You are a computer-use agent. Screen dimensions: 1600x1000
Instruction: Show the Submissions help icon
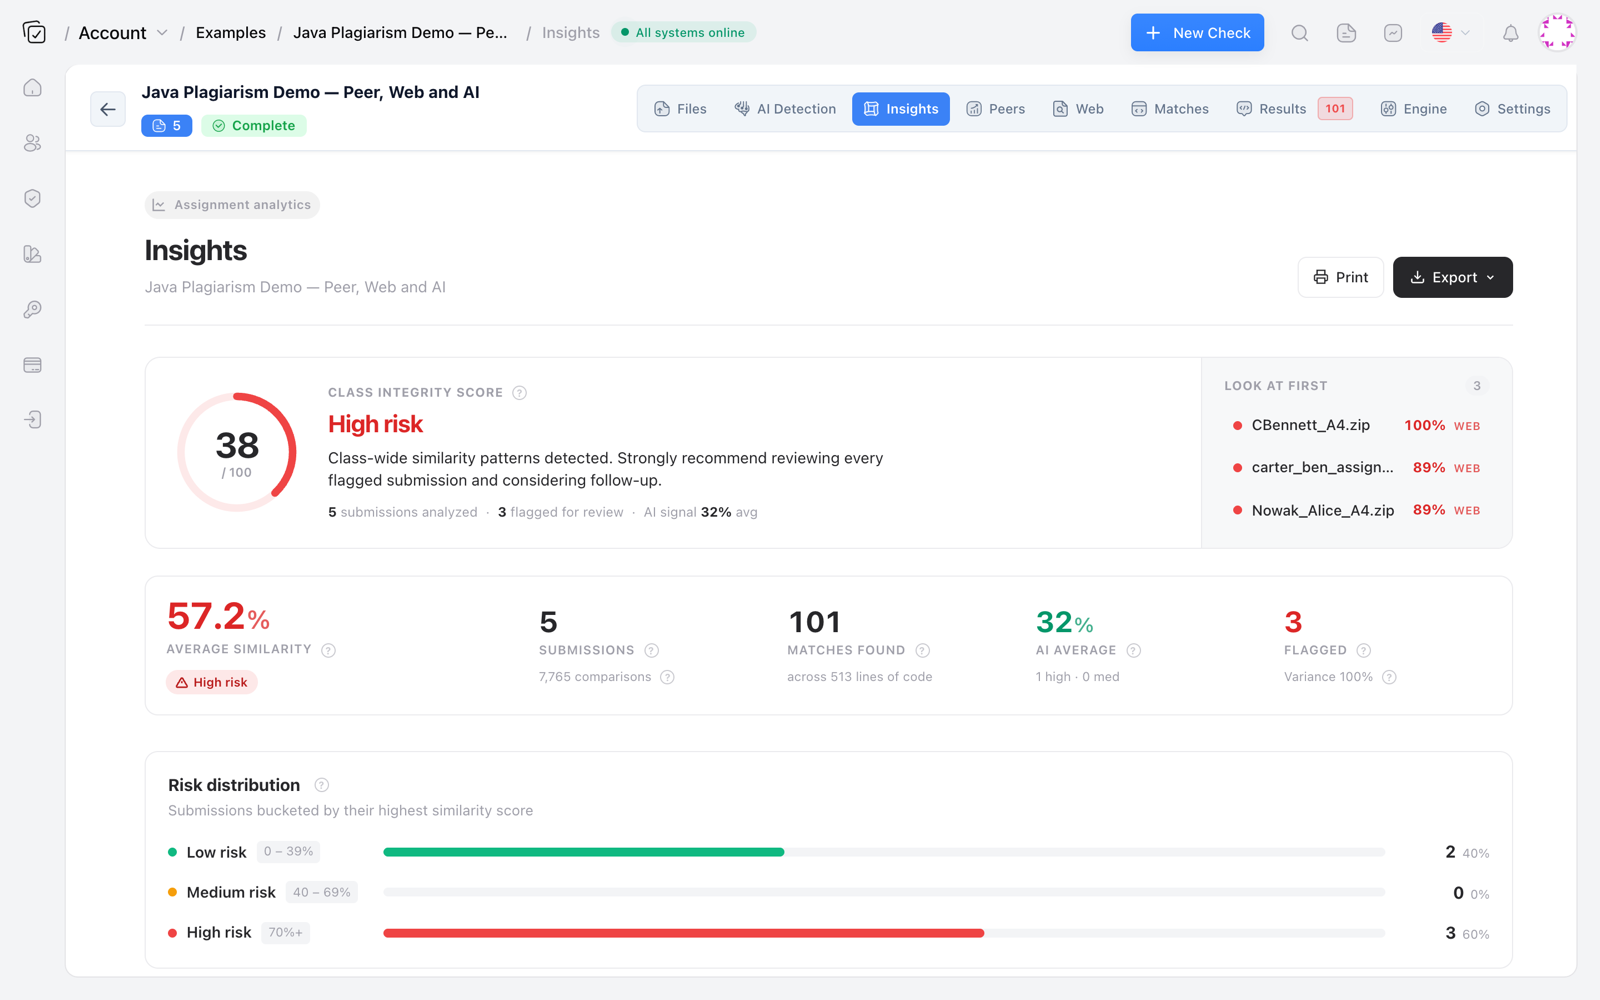pos(651,650)
